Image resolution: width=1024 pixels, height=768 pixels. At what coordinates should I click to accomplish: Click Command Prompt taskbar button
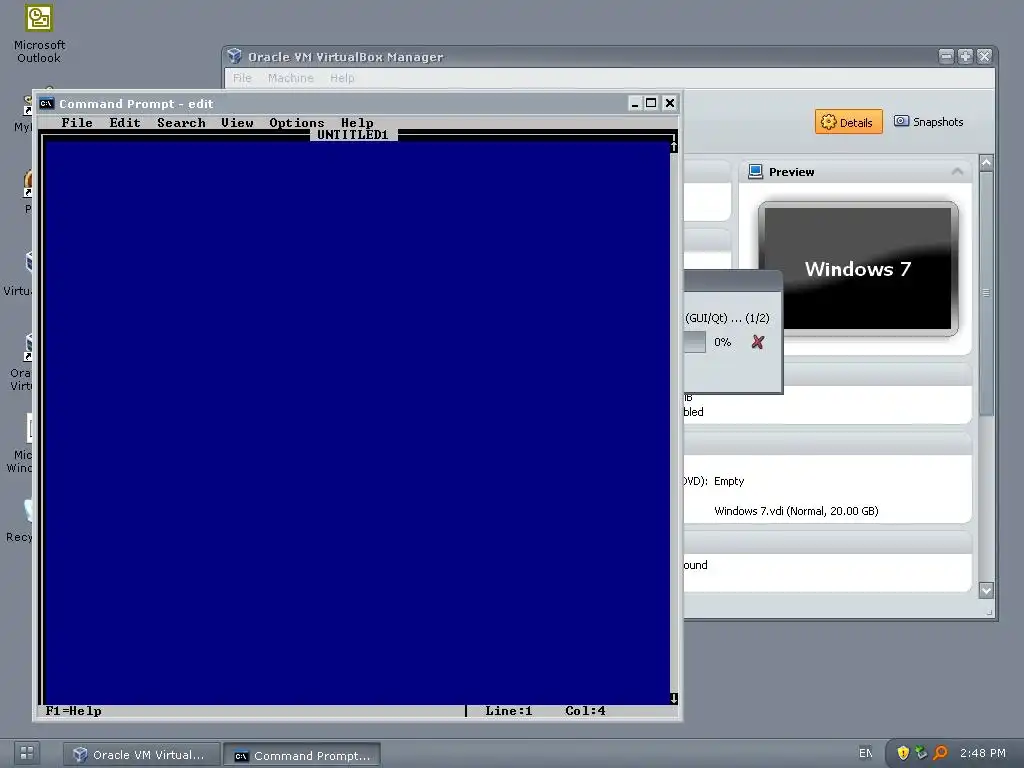(302, 756)
